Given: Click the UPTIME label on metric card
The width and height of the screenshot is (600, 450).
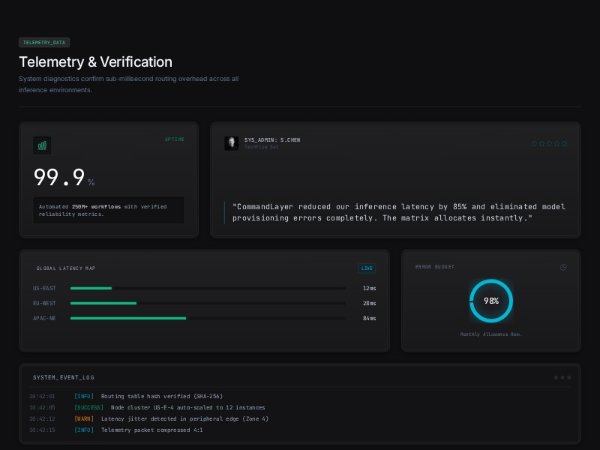Looking at the screenshot, I should click(174, 139).
